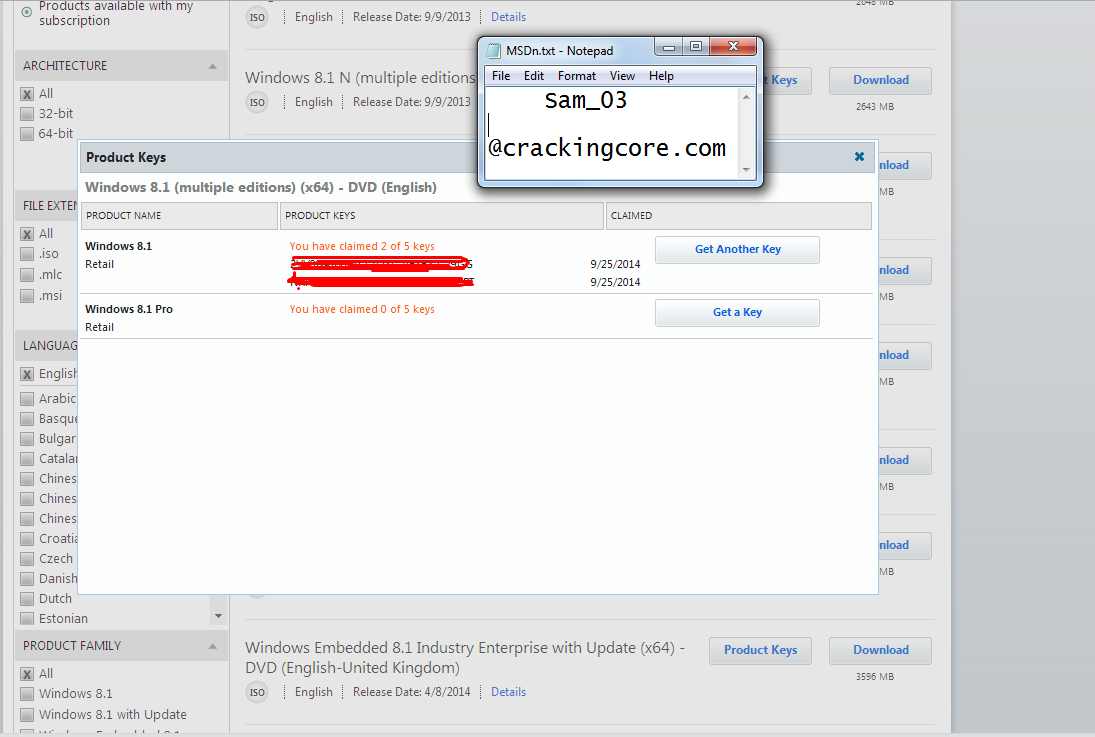Check the Danish language checkbox
Viewport: 1095px width, 737px height.
pos(27,578)
